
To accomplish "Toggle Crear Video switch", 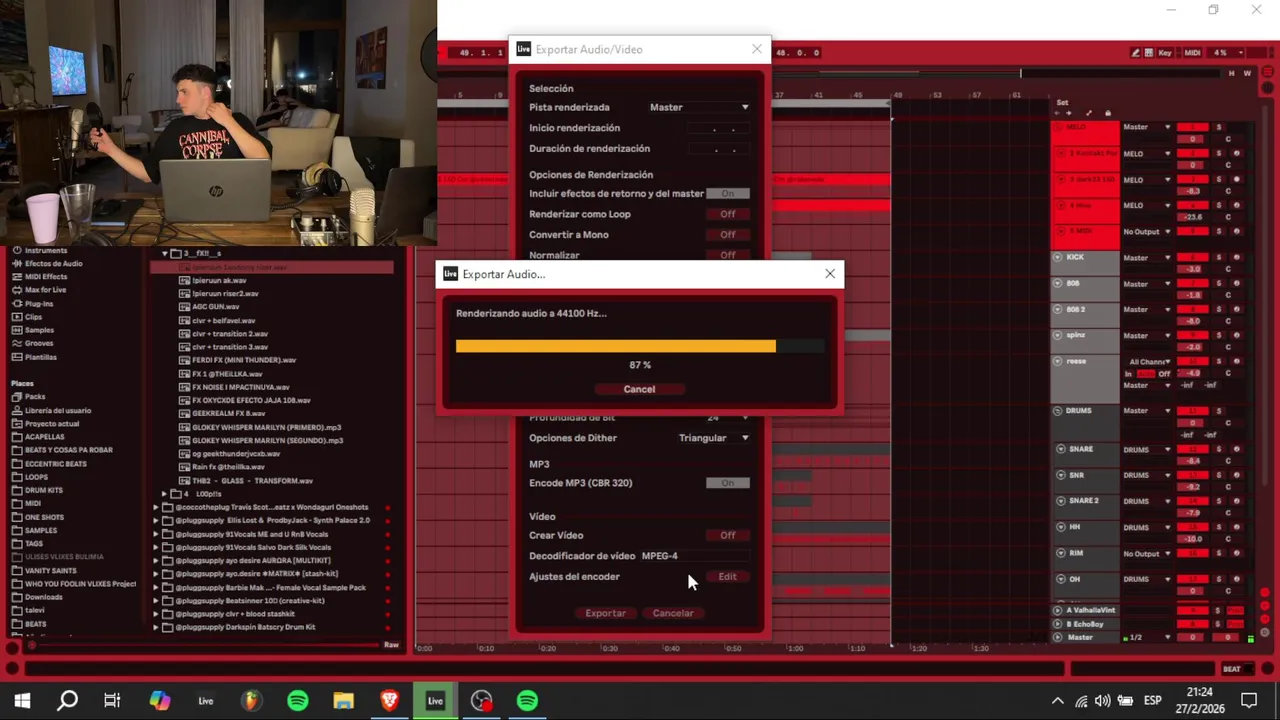I will coord(727,535).
